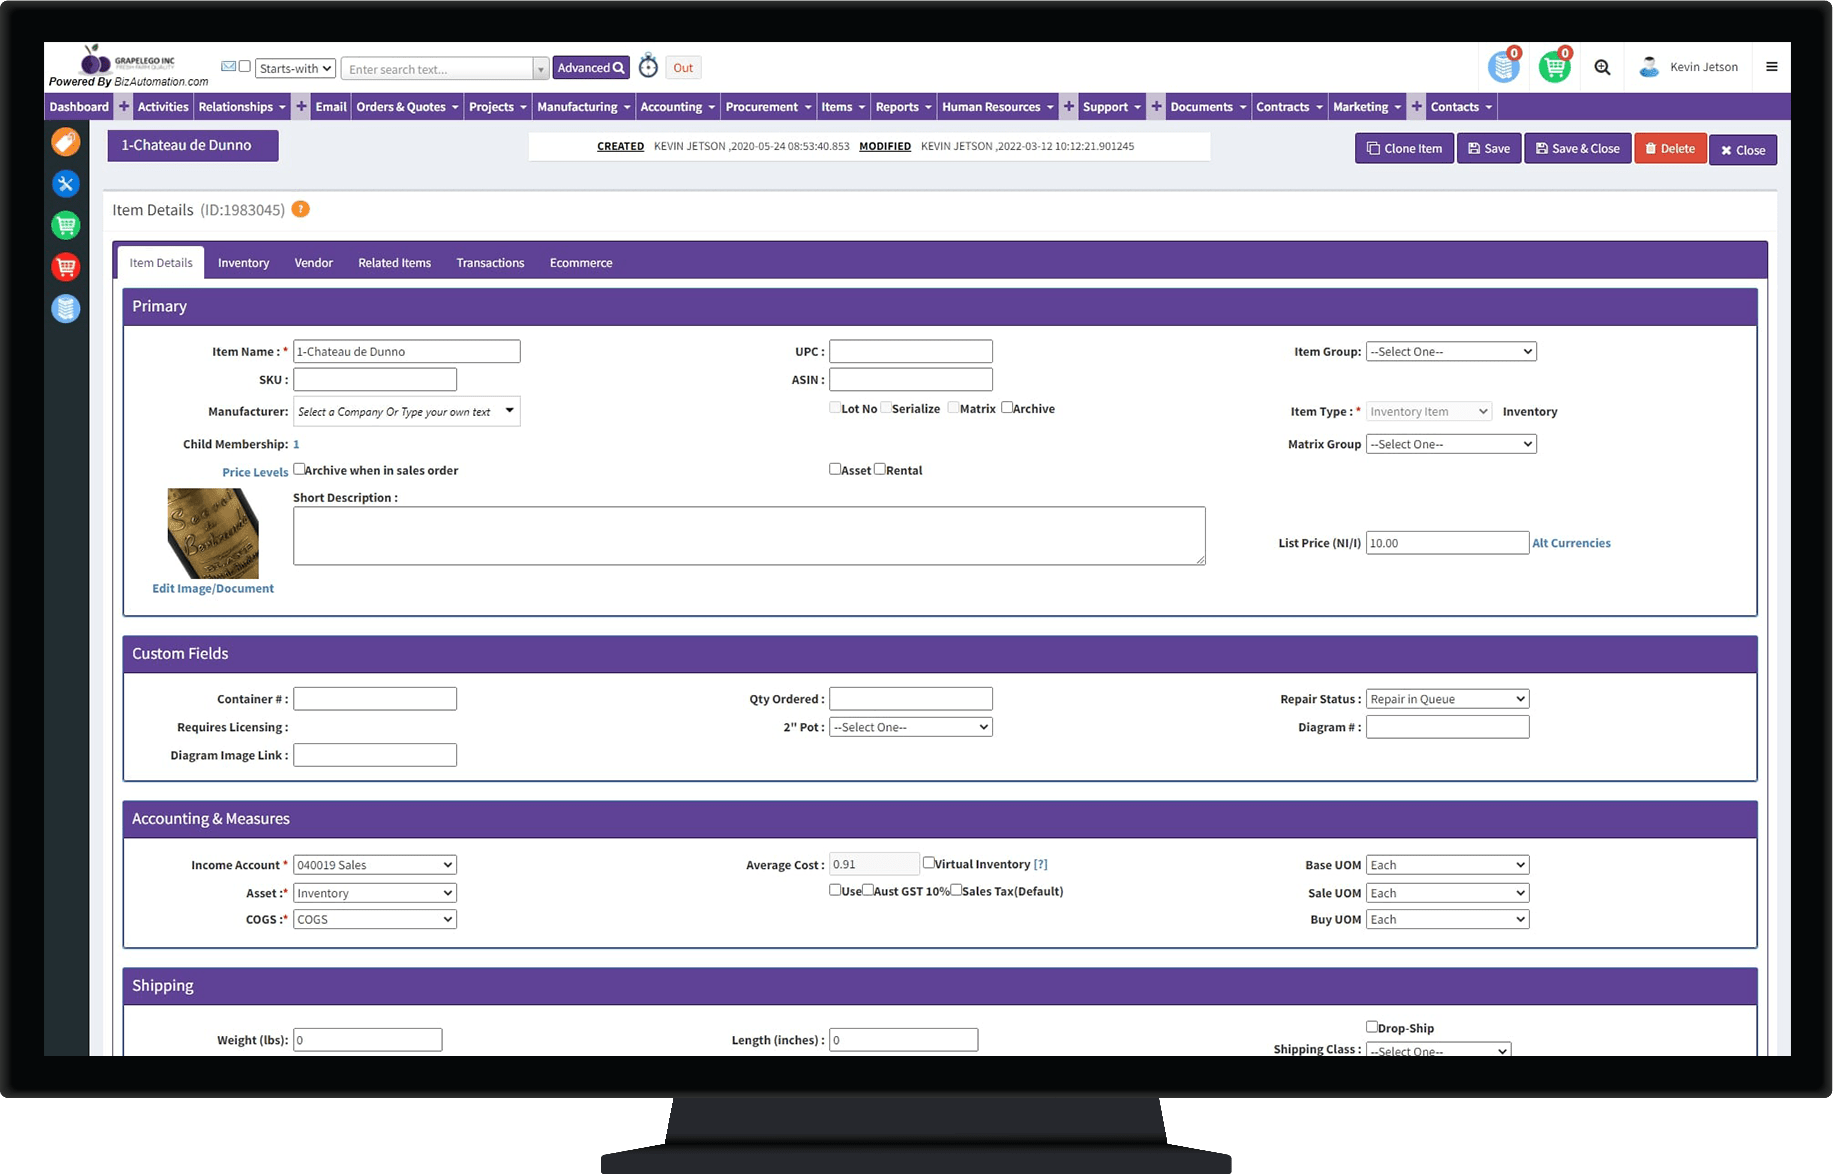Open the blue tools sidebar icon
Viewport: 1833px width, 1174px height.
pyautogui.click(x=66, y=184)
